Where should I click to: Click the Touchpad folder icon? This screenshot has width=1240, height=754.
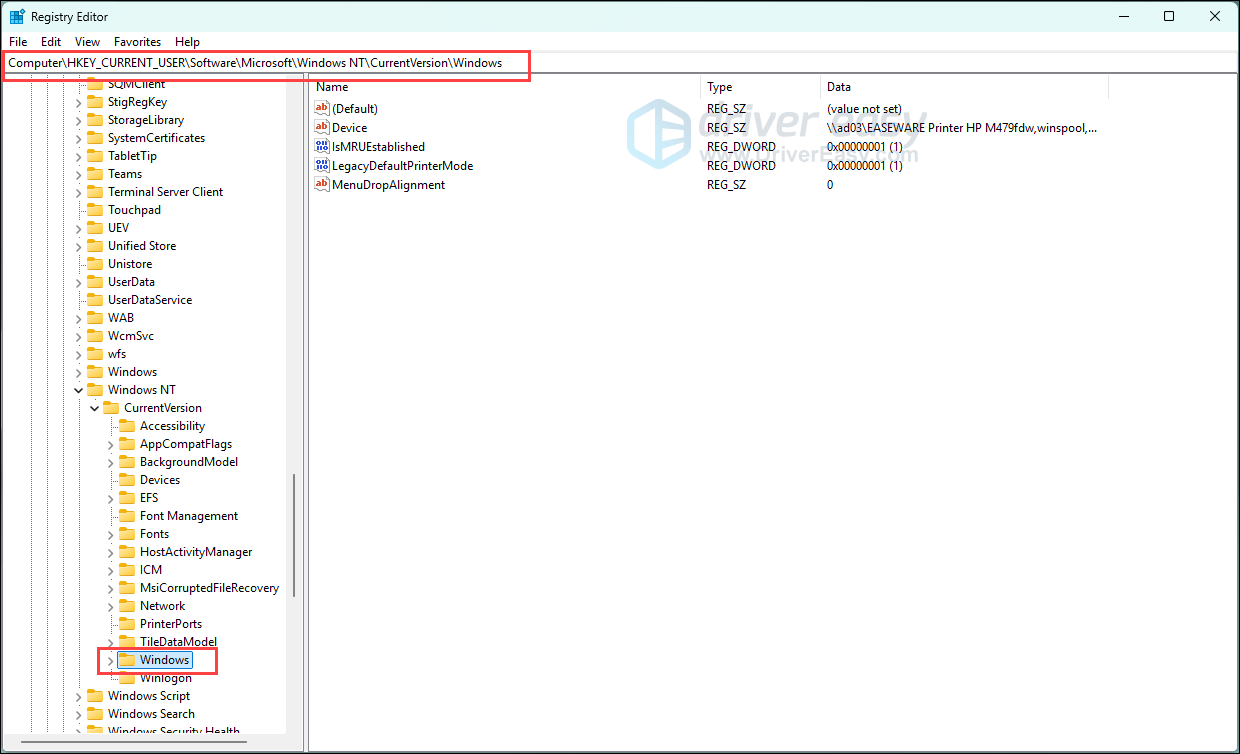95,210
